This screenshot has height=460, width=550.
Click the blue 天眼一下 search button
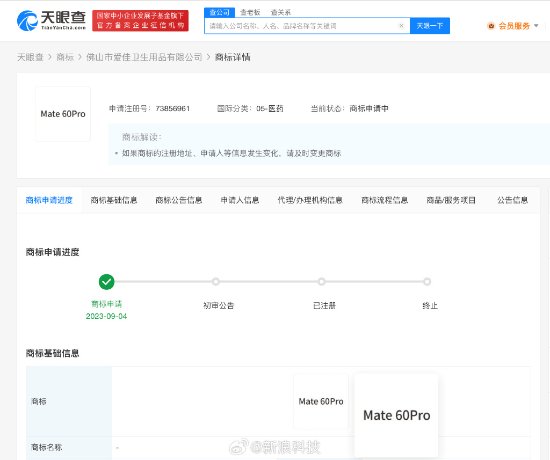430,26
